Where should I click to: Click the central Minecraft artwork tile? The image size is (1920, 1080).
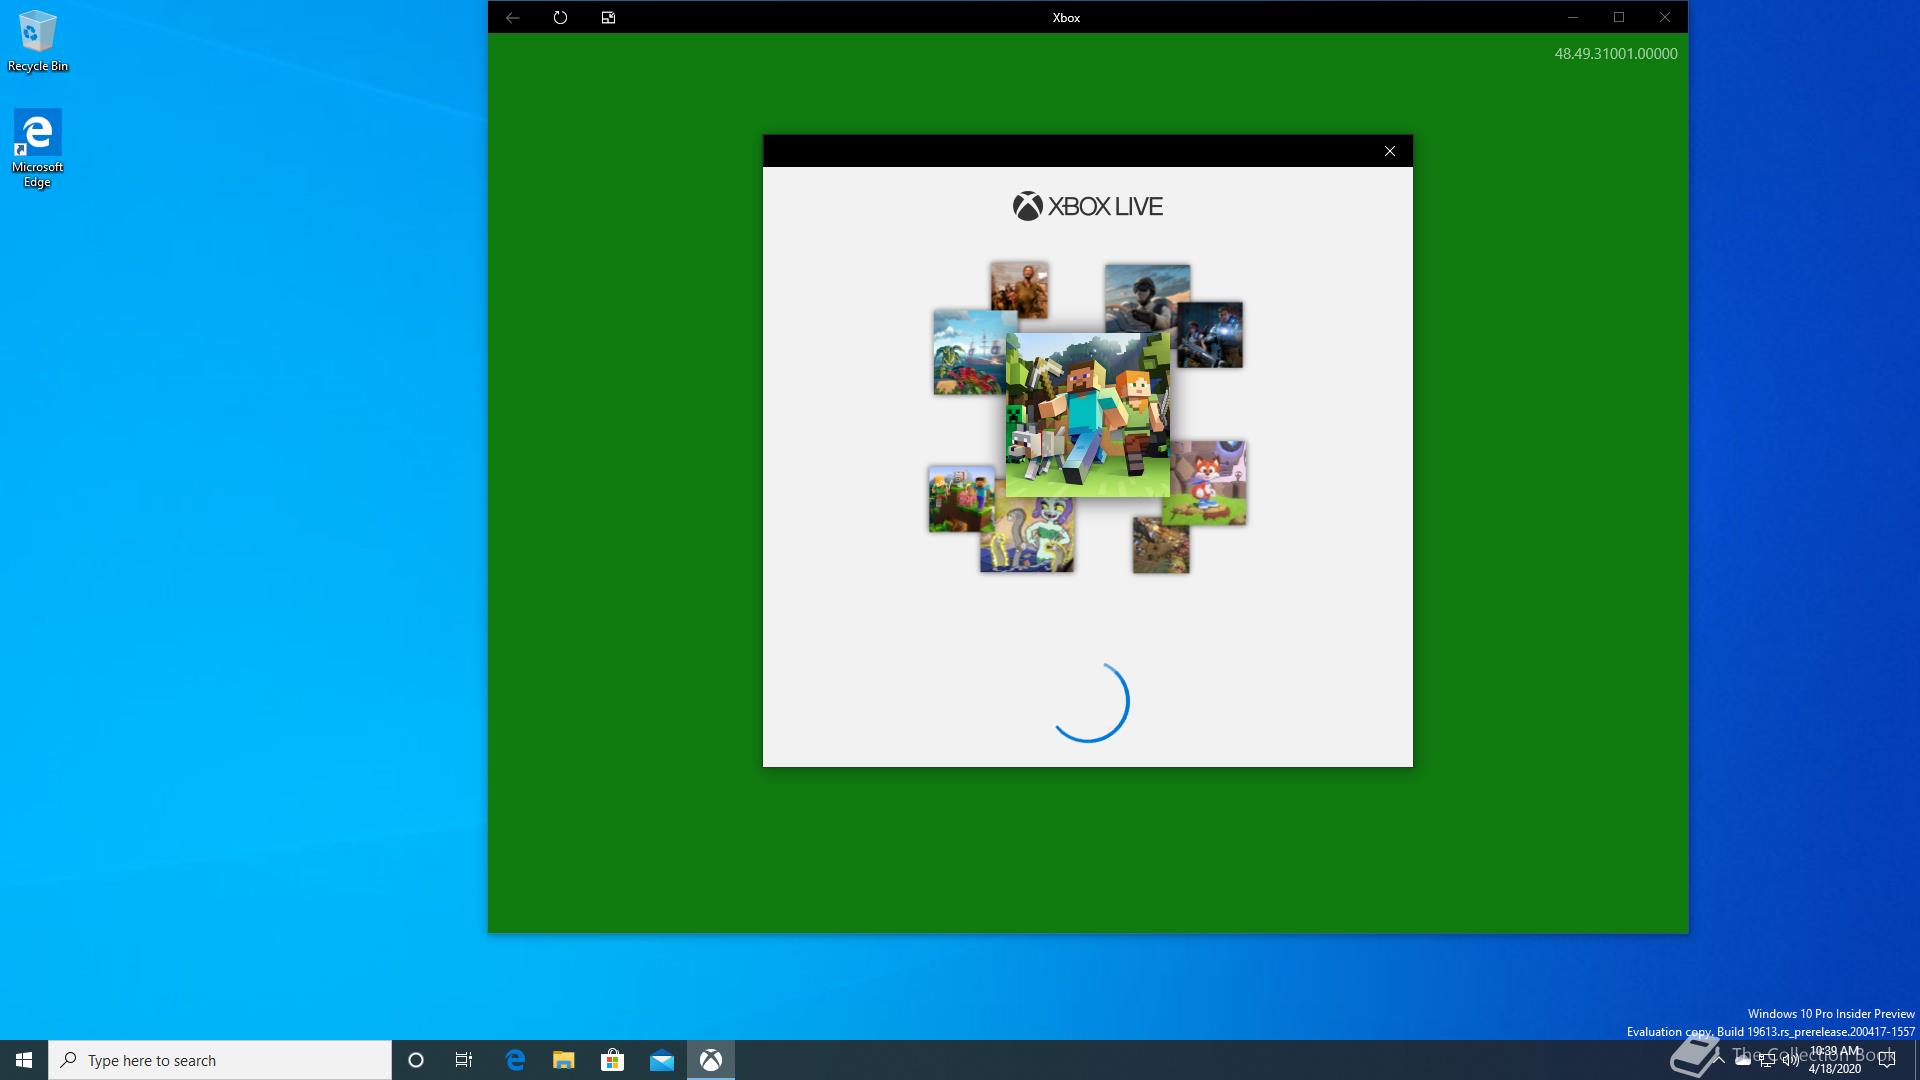point(1088,415)
